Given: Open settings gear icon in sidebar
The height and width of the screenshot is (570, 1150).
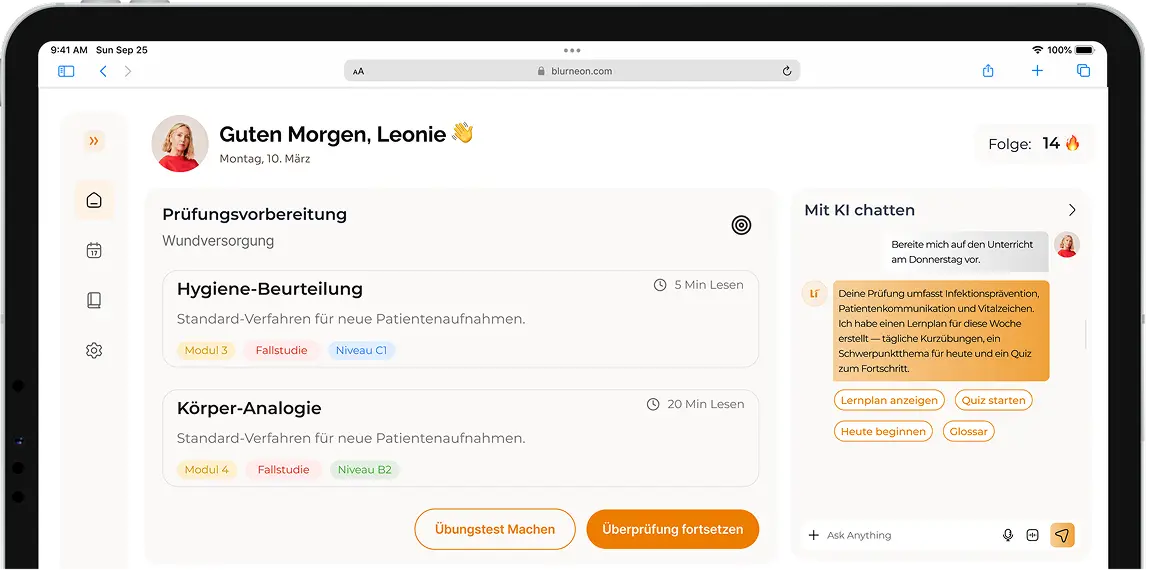Looking at the screenshot, I should pyautogui.click(x=94, y=351).
